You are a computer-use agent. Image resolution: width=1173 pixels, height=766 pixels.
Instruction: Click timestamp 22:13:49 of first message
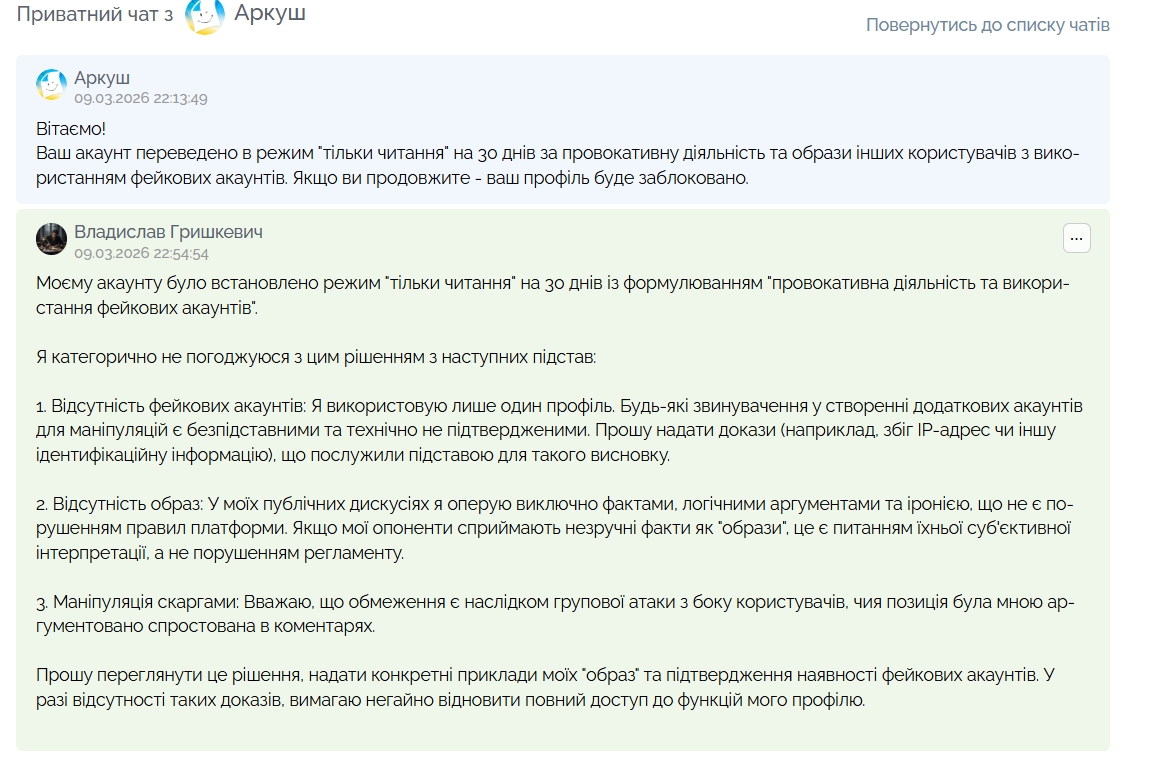(141, 98)
